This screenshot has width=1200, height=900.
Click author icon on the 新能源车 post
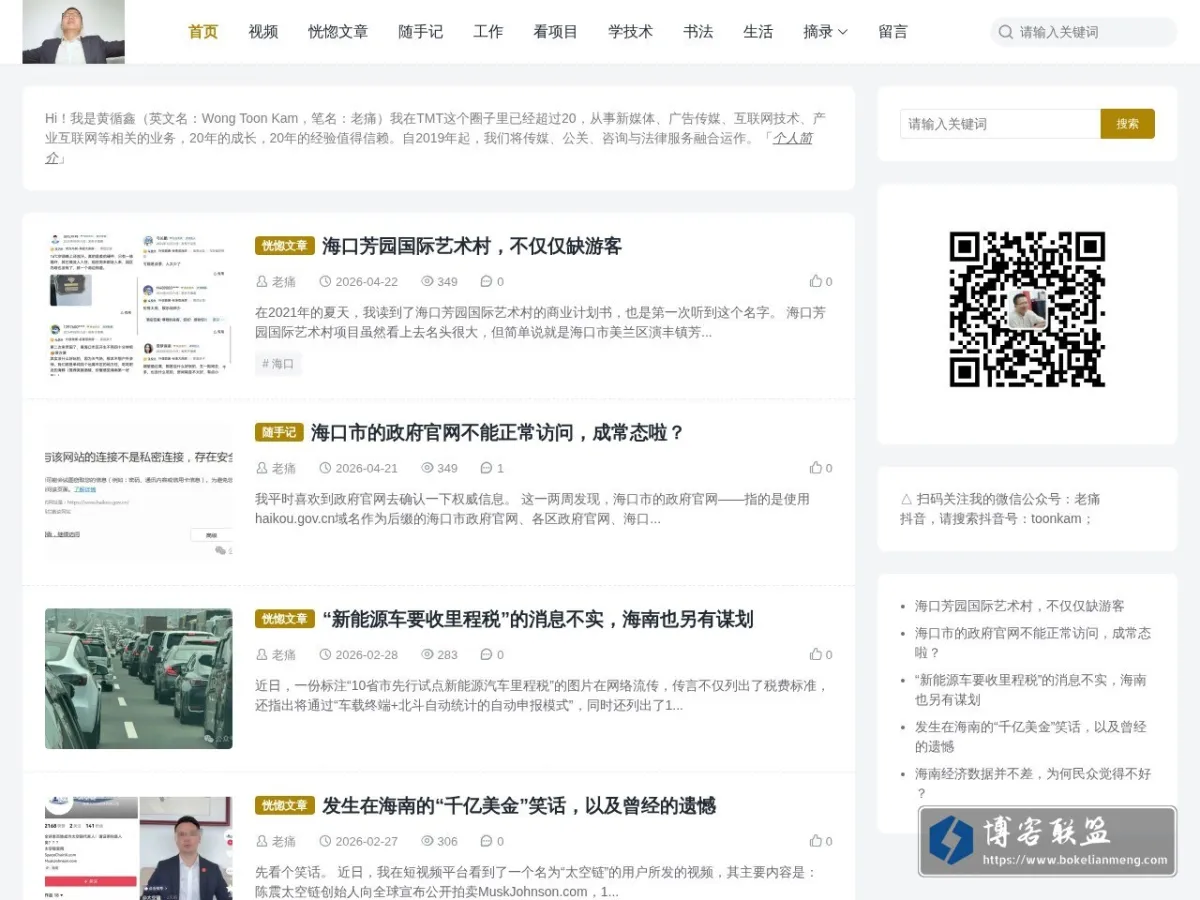pos(262,655)
